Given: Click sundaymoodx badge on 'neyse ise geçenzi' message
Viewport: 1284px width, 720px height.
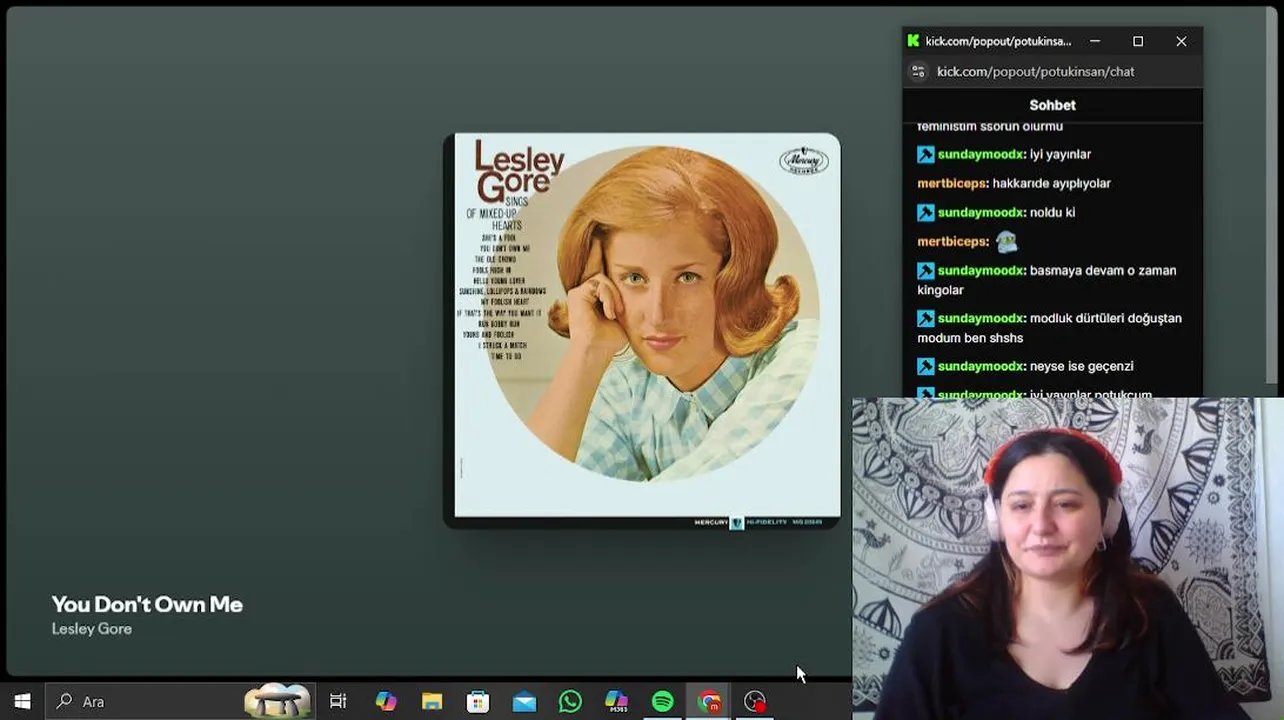Looking at the screenshot, I should coord(926,366).
